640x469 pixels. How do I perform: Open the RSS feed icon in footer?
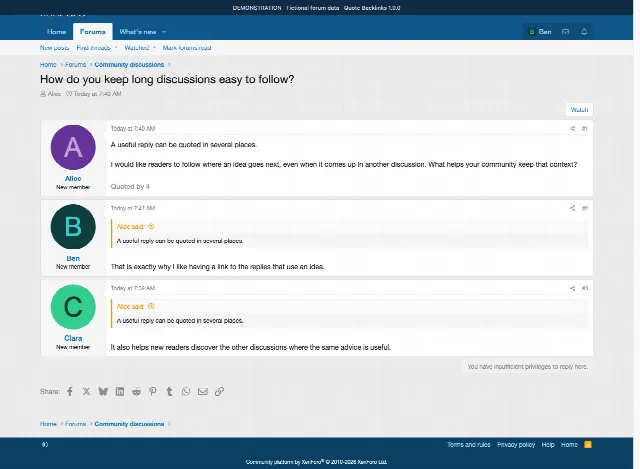(x=588, y=445)
